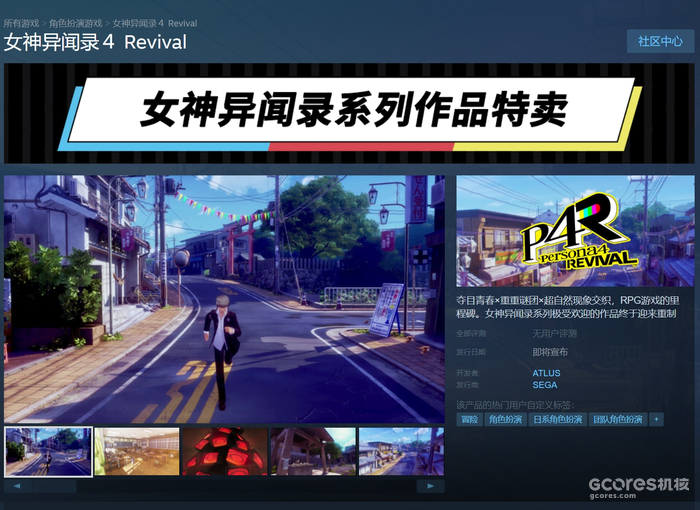This screenshot has width=700, height=510.
Task: Open the 女神异闻录系列作品特卖 sale banner
Action: point(350,113)
